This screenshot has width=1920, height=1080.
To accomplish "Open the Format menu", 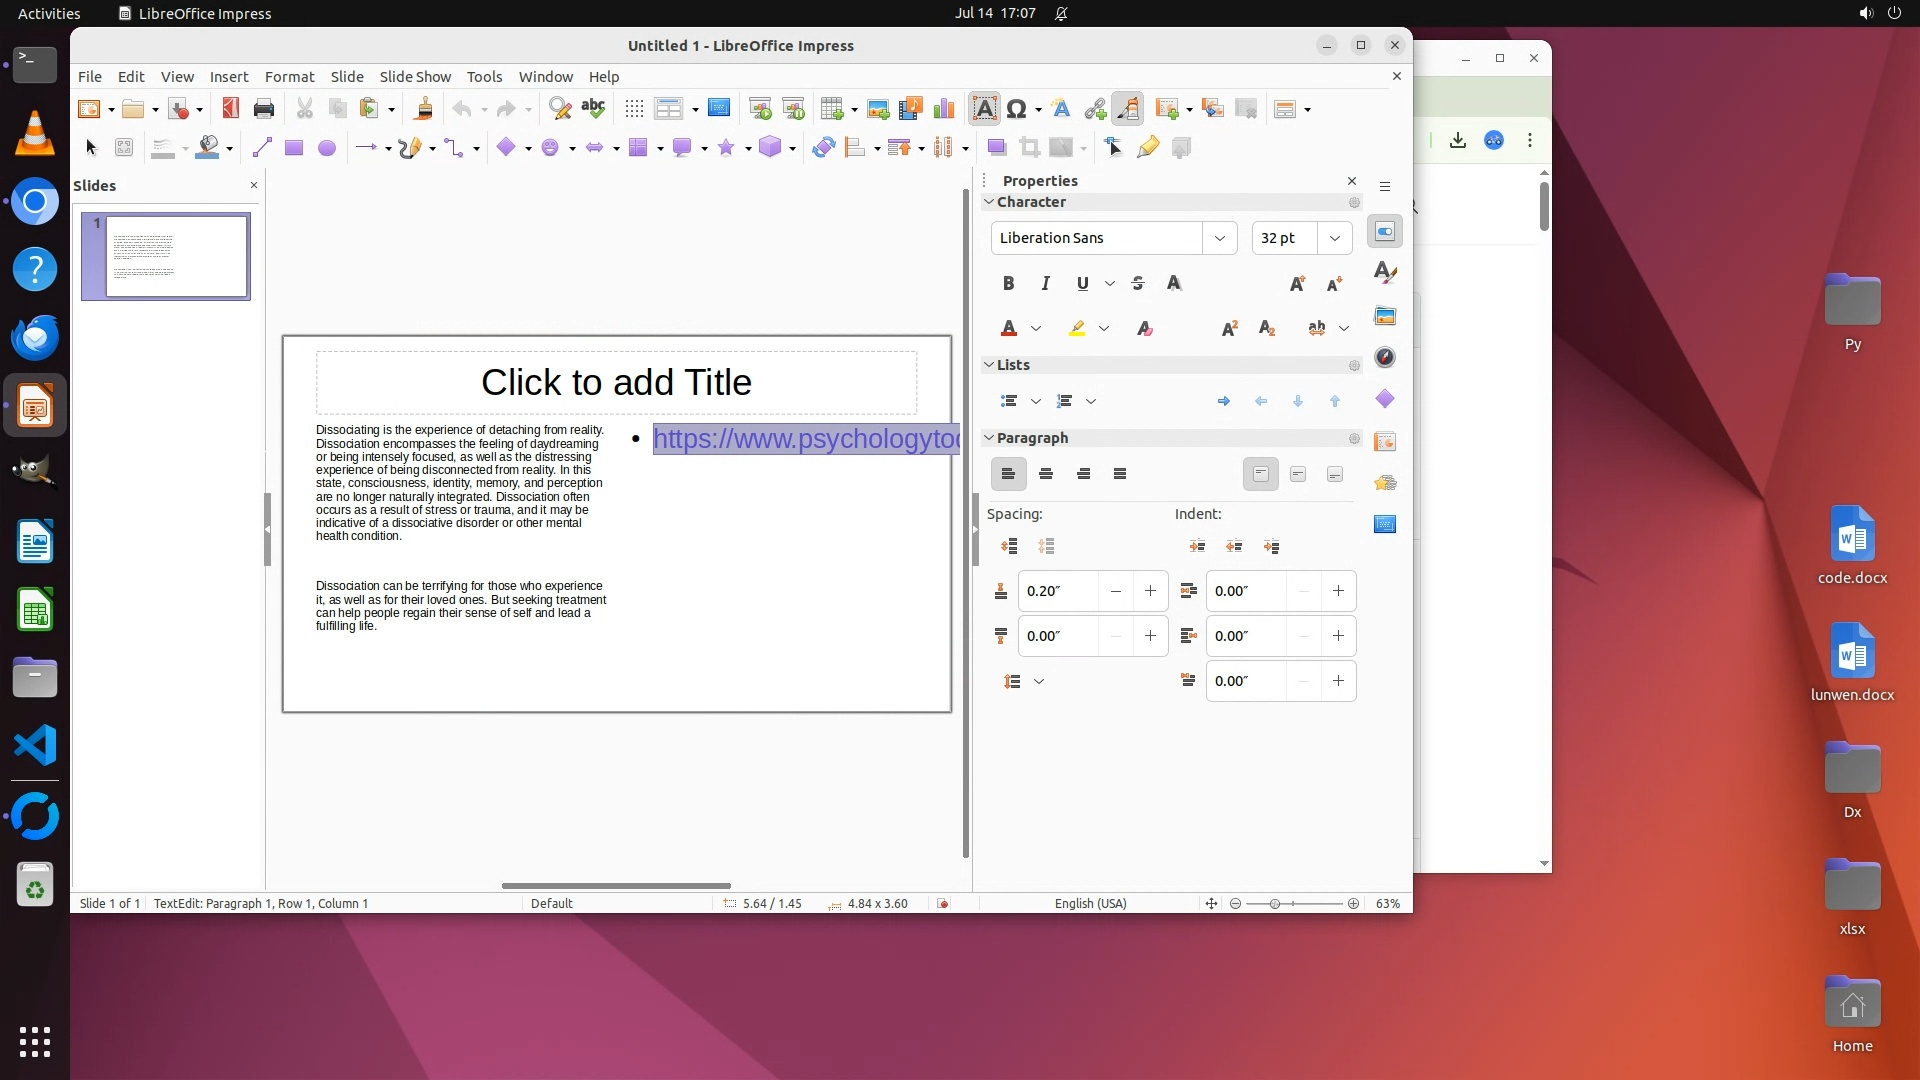I will [x=289, y=77].
